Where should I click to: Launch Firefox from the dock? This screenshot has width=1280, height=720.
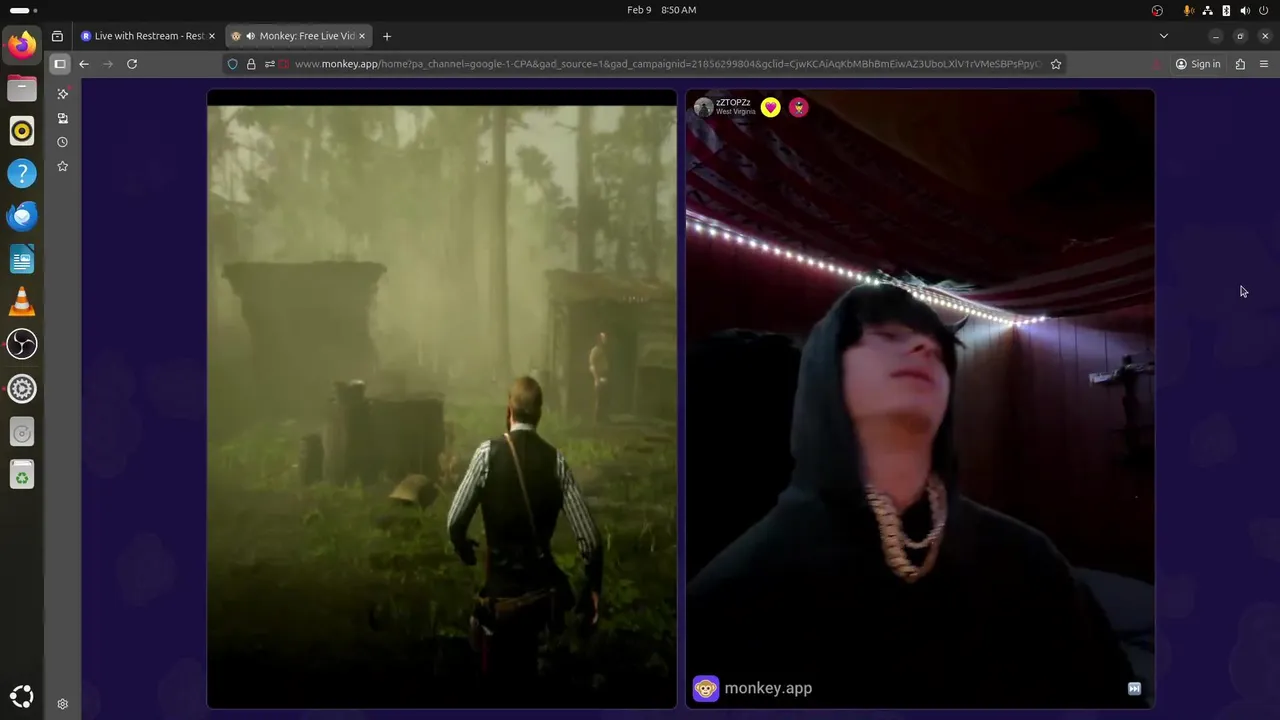pos(22,45)
